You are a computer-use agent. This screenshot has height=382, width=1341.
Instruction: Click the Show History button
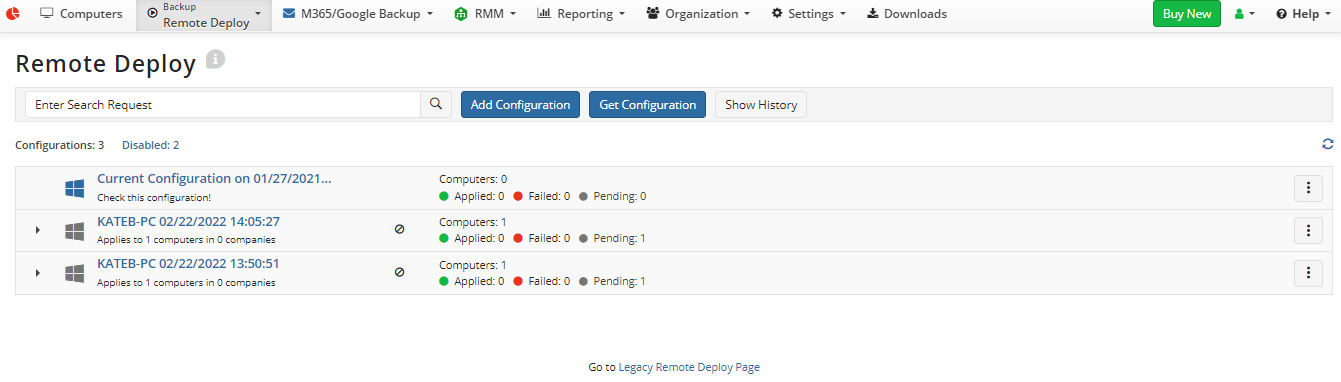pos(760,104)
